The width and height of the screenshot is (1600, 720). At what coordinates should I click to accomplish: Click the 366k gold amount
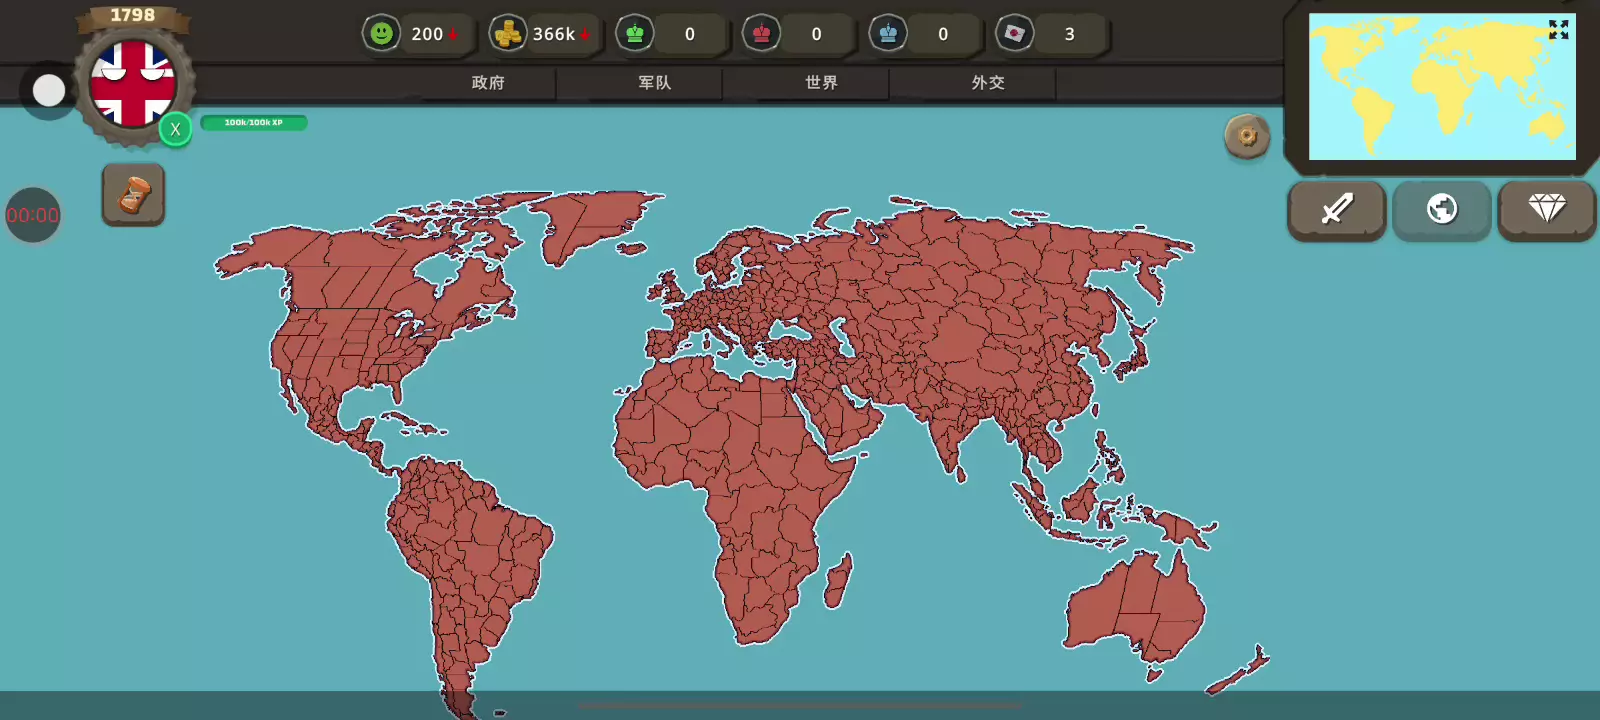point(554,34)
